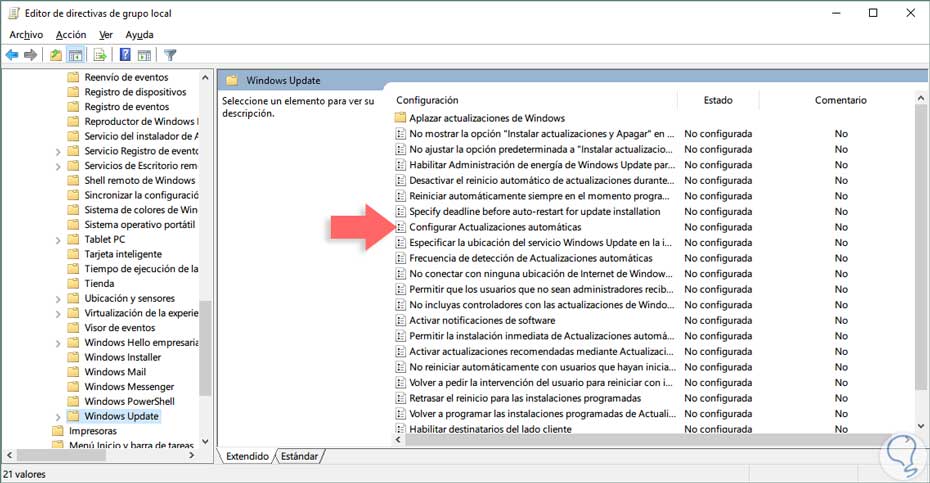Open the Ayuda menu
The height and width of the screenshot is (483, 930).
[139, 35]
